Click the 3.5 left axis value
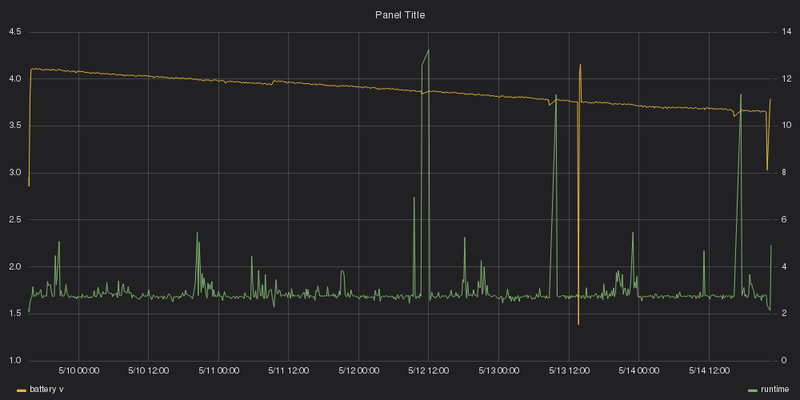 15,126
